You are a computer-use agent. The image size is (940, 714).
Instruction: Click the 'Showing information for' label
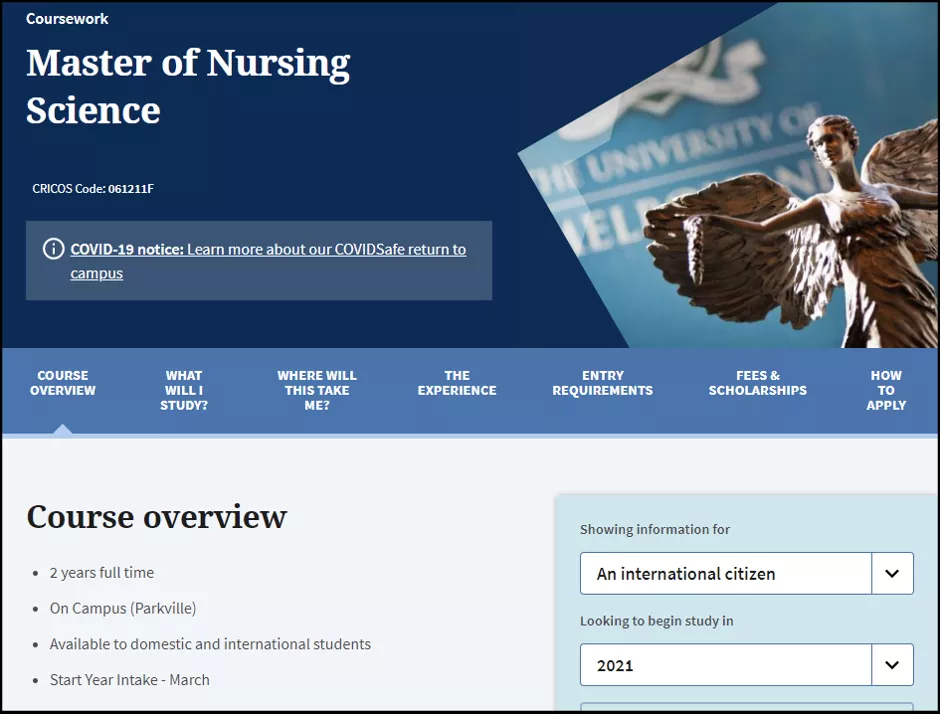pyautogui.click(x=655, y=529)
